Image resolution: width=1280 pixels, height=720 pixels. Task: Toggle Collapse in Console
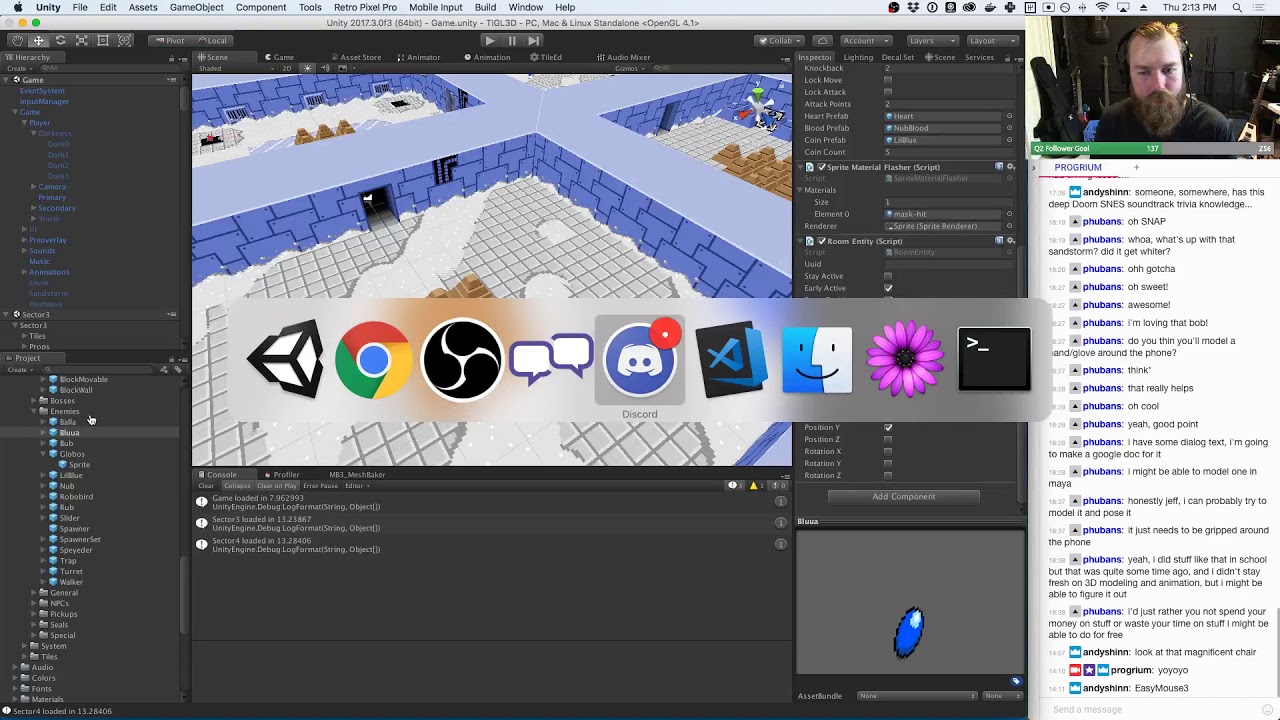pyautogui.click(x=237, y=486)
